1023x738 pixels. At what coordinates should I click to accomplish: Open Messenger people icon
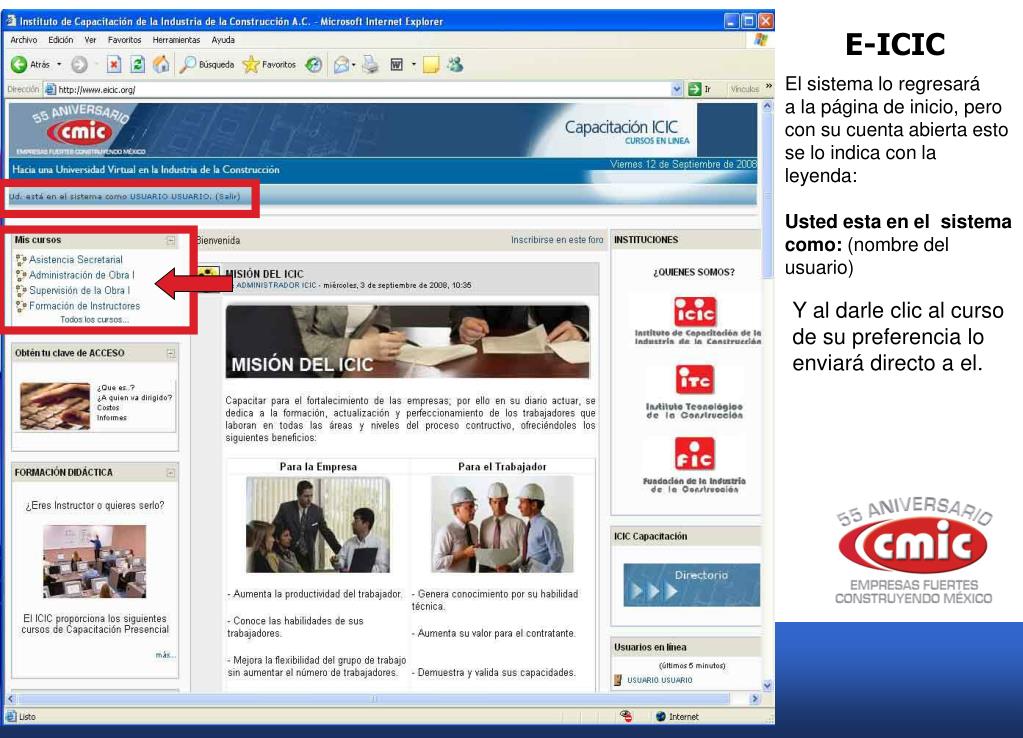pyautogui.click(x=455, y=64)
